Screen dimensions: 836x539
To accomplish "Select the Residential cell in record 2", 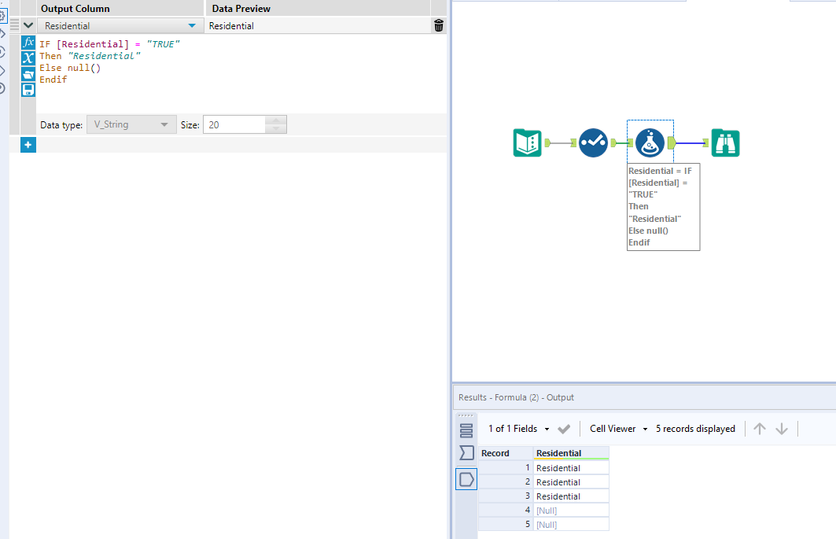I will [571, 482].
